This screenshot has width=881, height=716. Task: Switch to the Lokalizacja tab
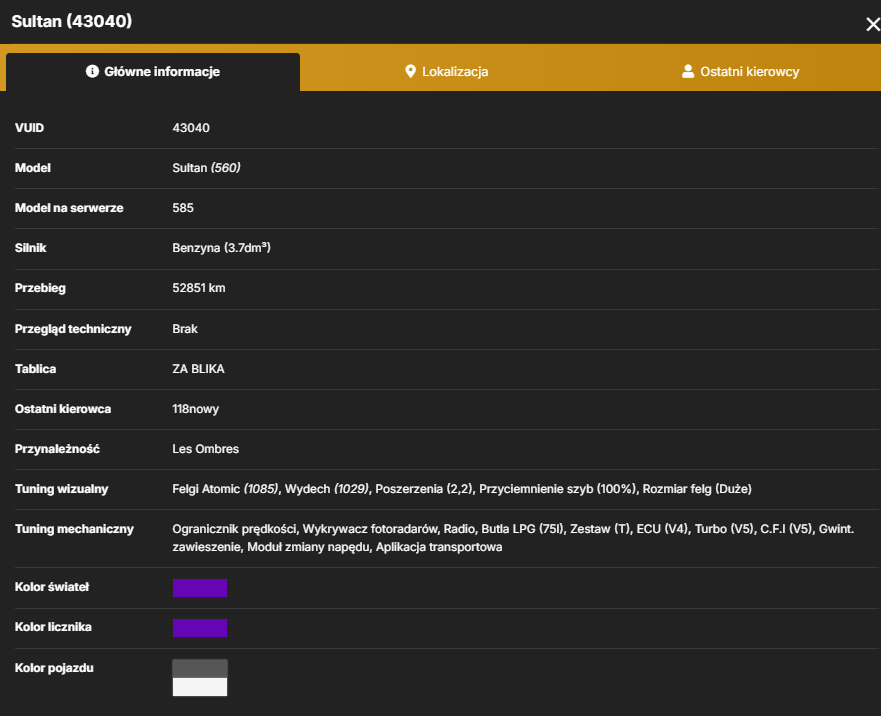point(447,71)
